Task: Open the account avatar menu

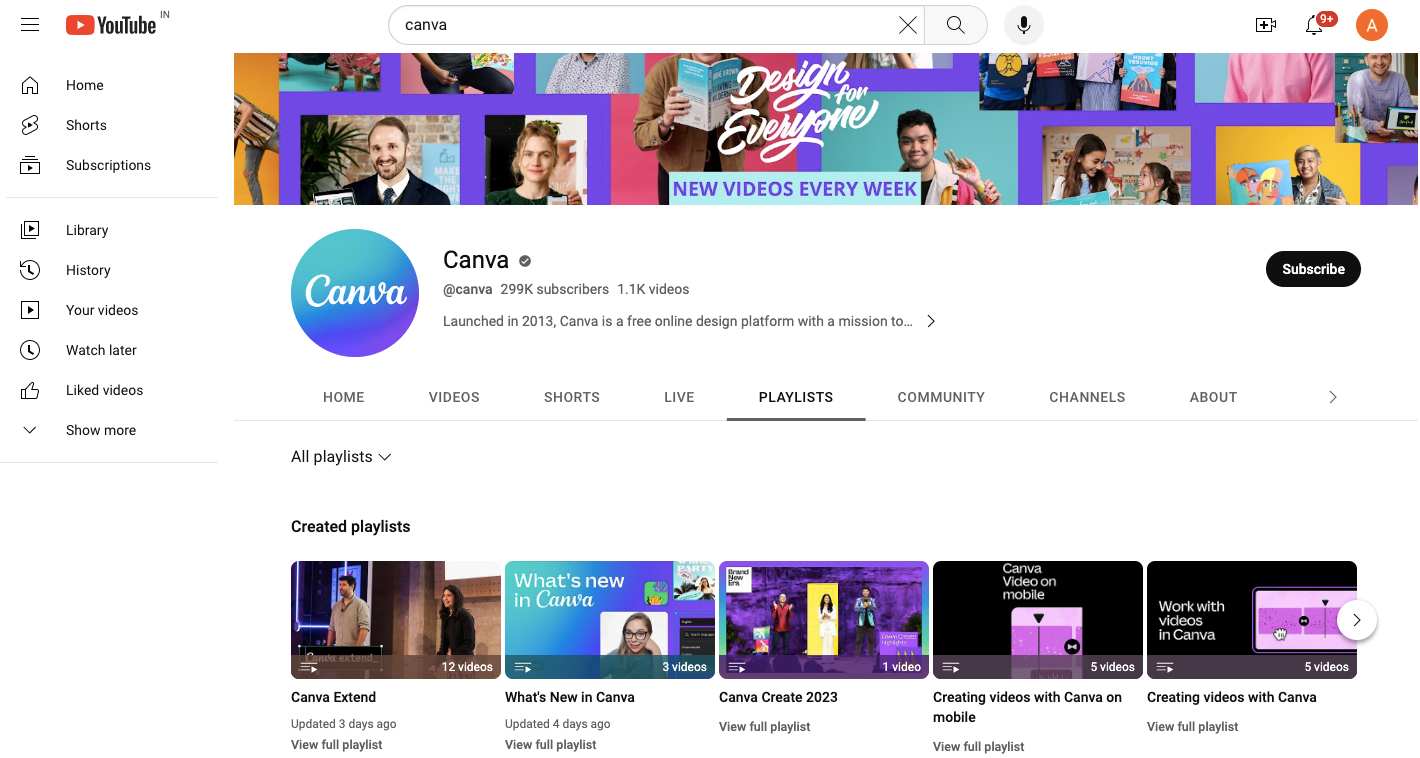Action: pyautogui.click(x=1371, y=25)
